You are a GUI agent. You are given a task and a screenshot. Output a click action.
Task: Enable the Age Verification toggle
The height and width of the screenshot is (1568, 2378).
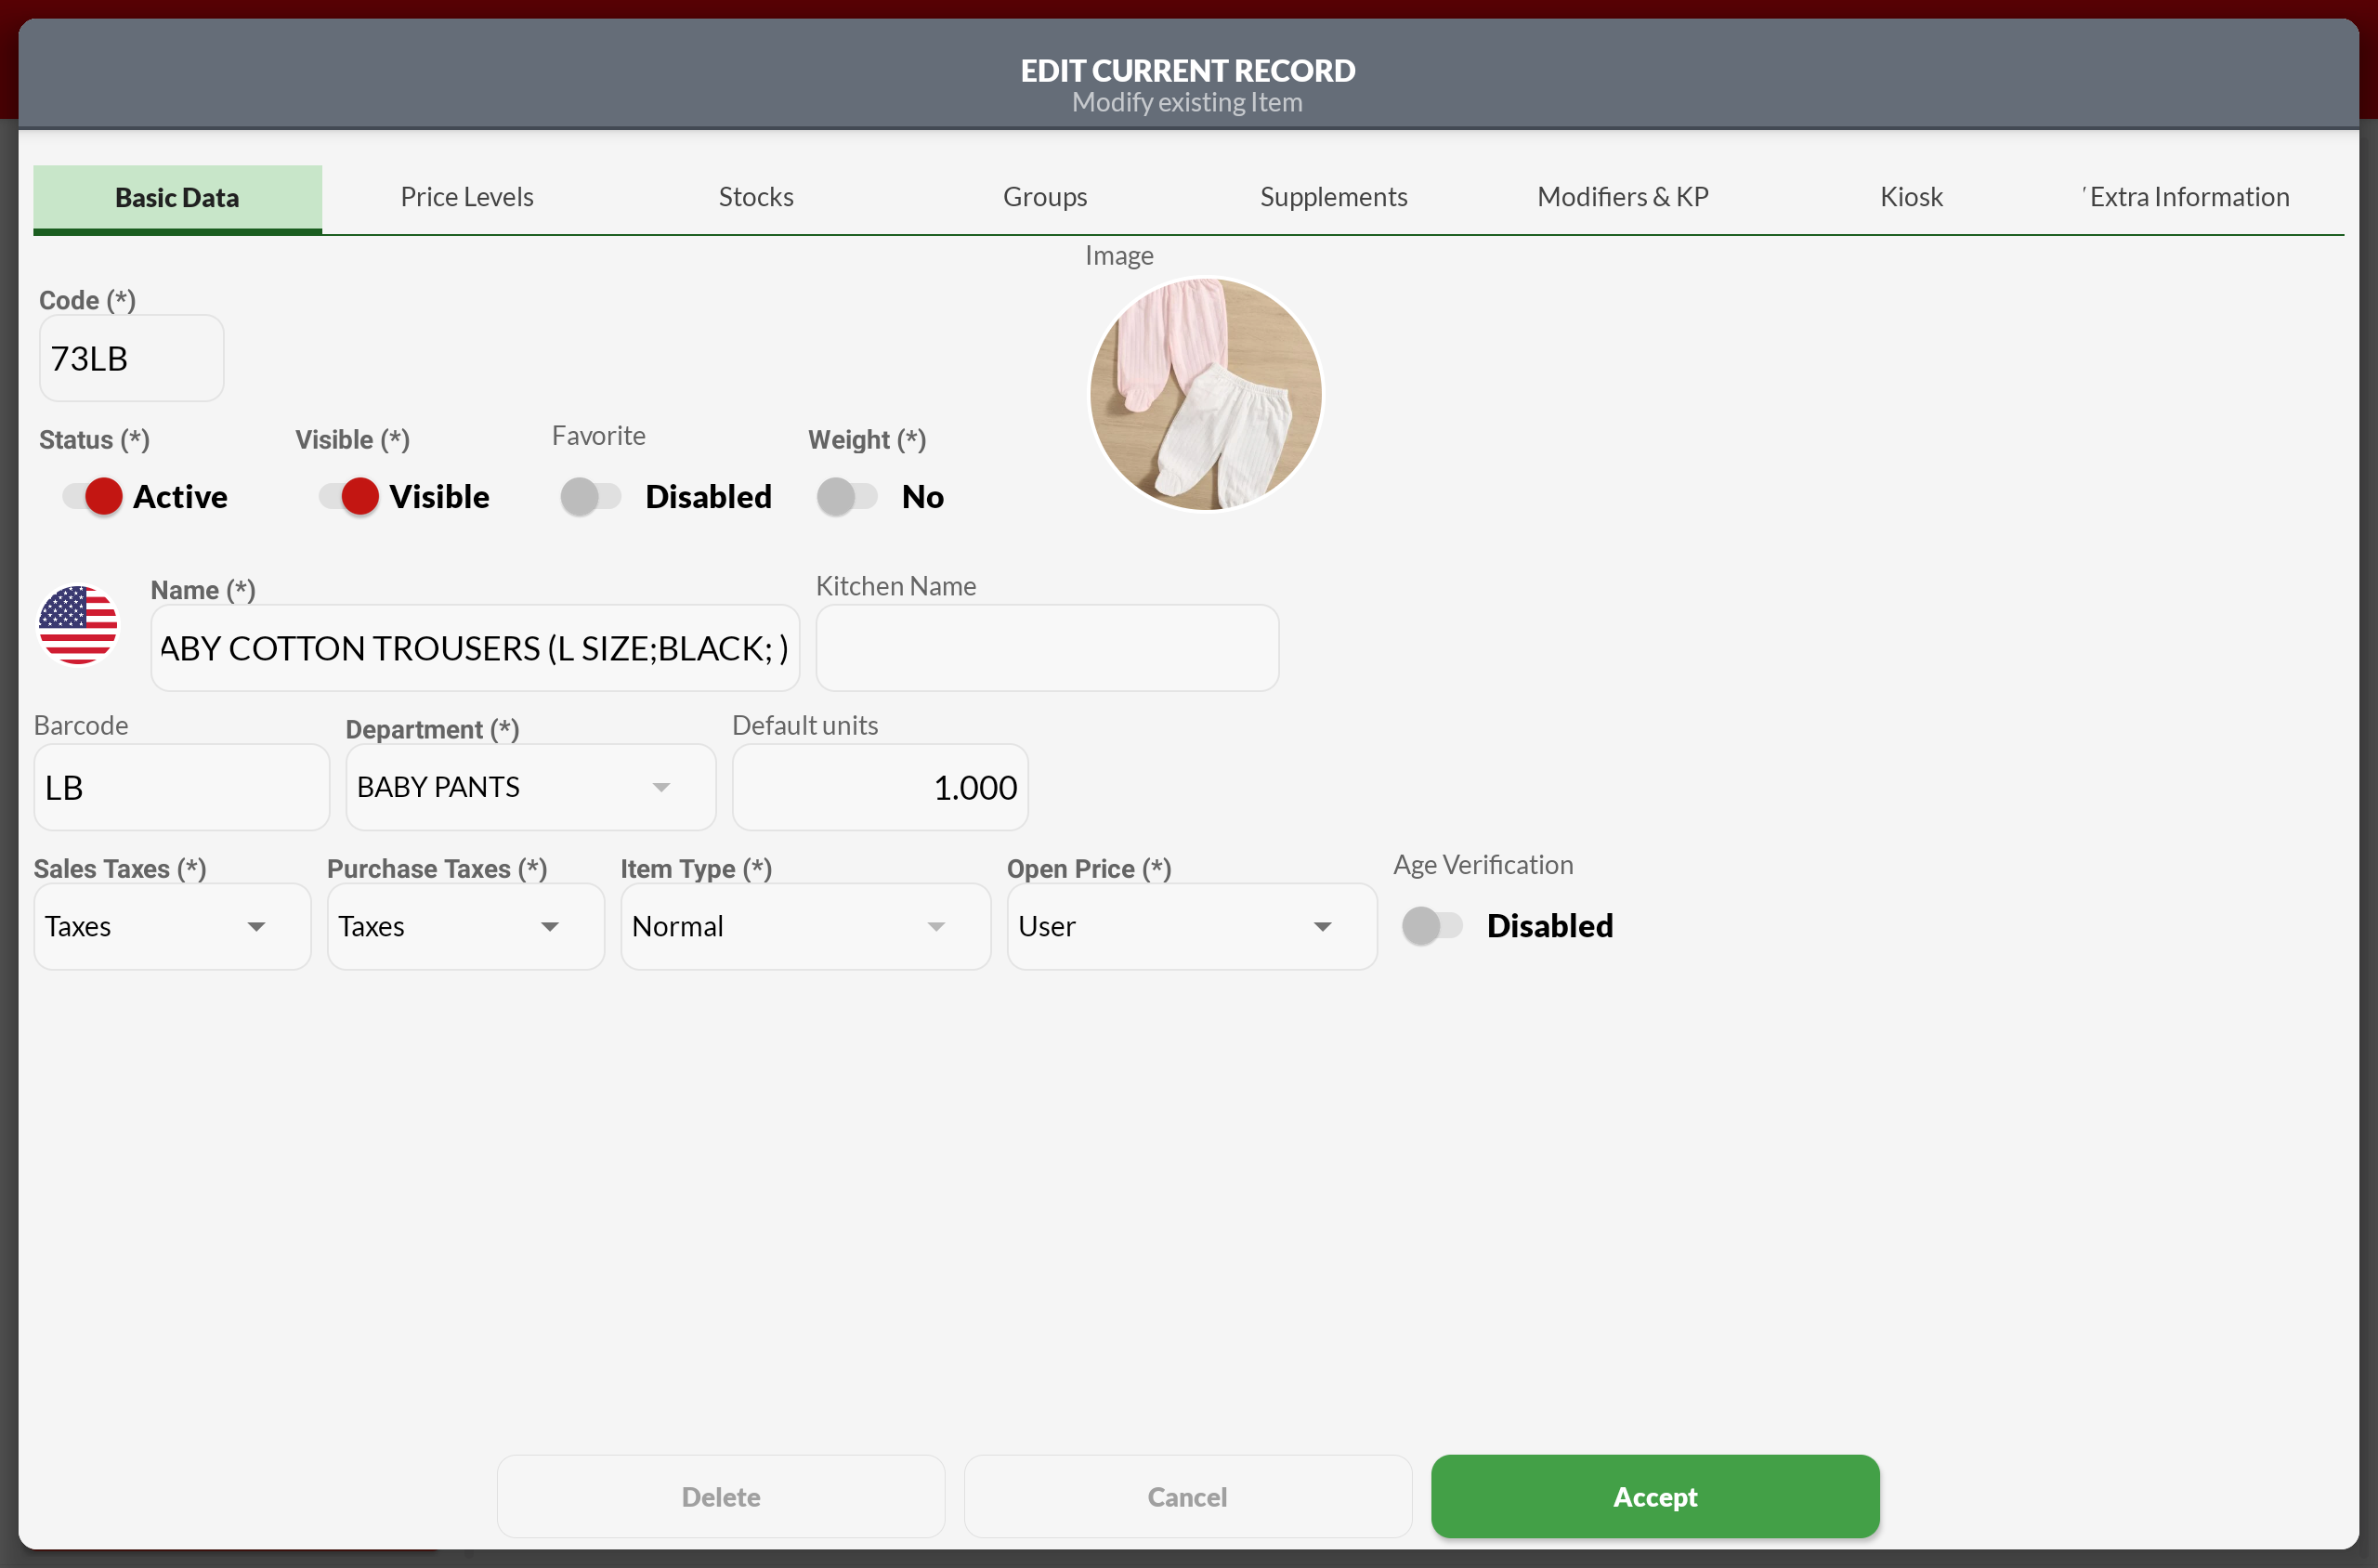click(1431, 926)
